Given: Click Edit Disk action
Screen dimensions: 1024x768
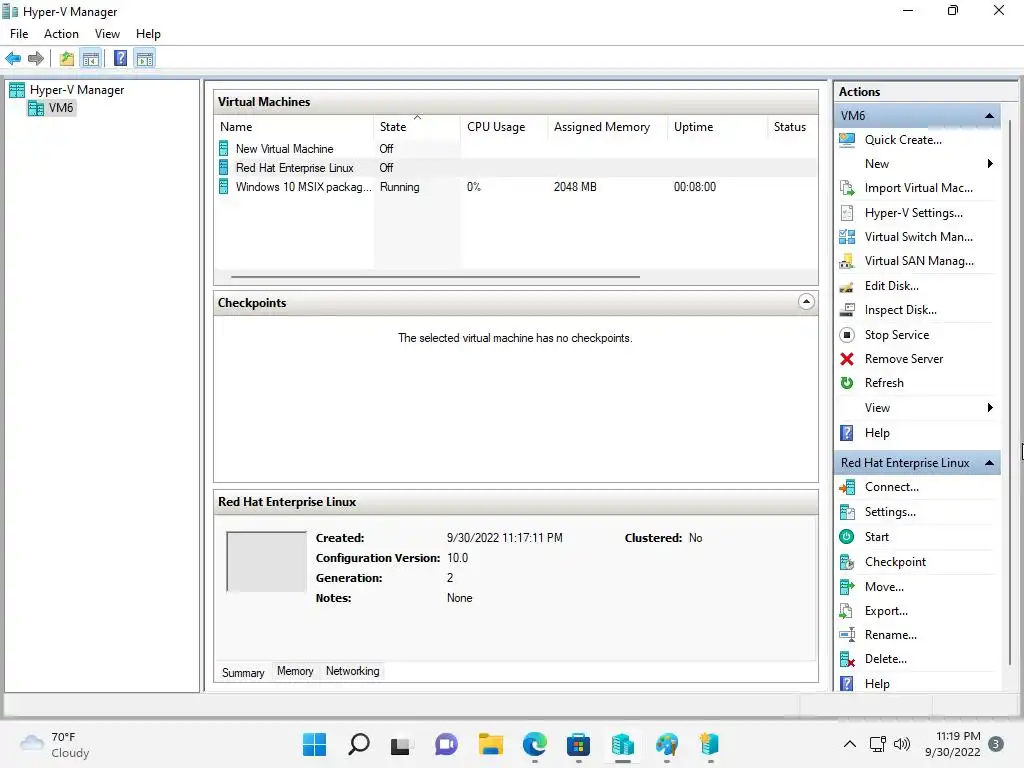Looking at the screenshot, I should 891,286.
